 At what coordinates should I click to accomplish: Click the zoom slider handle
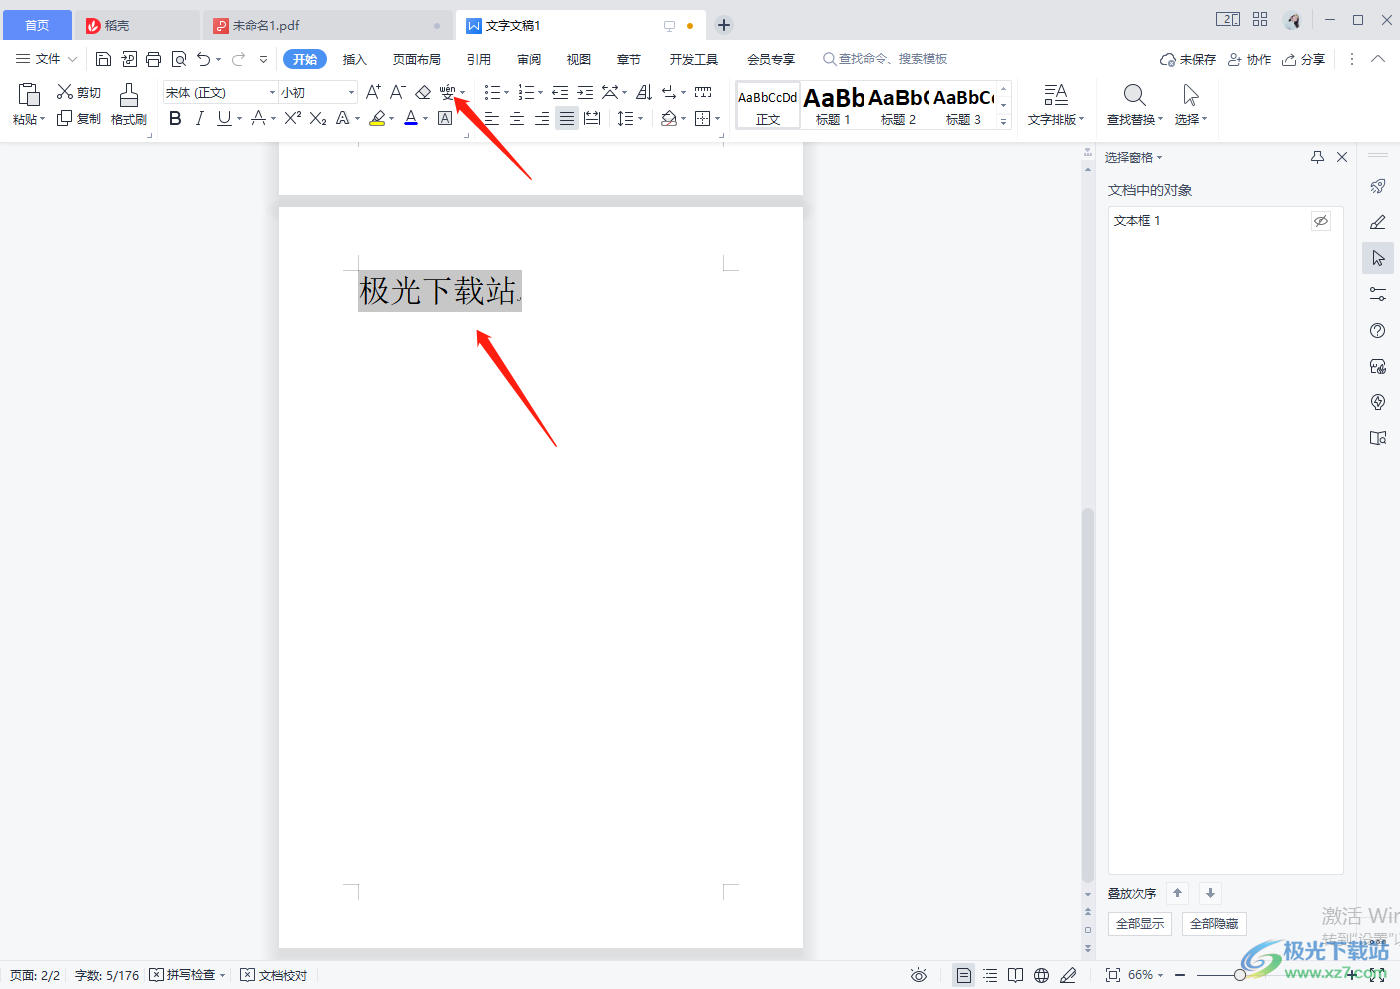coord(1240,975)
